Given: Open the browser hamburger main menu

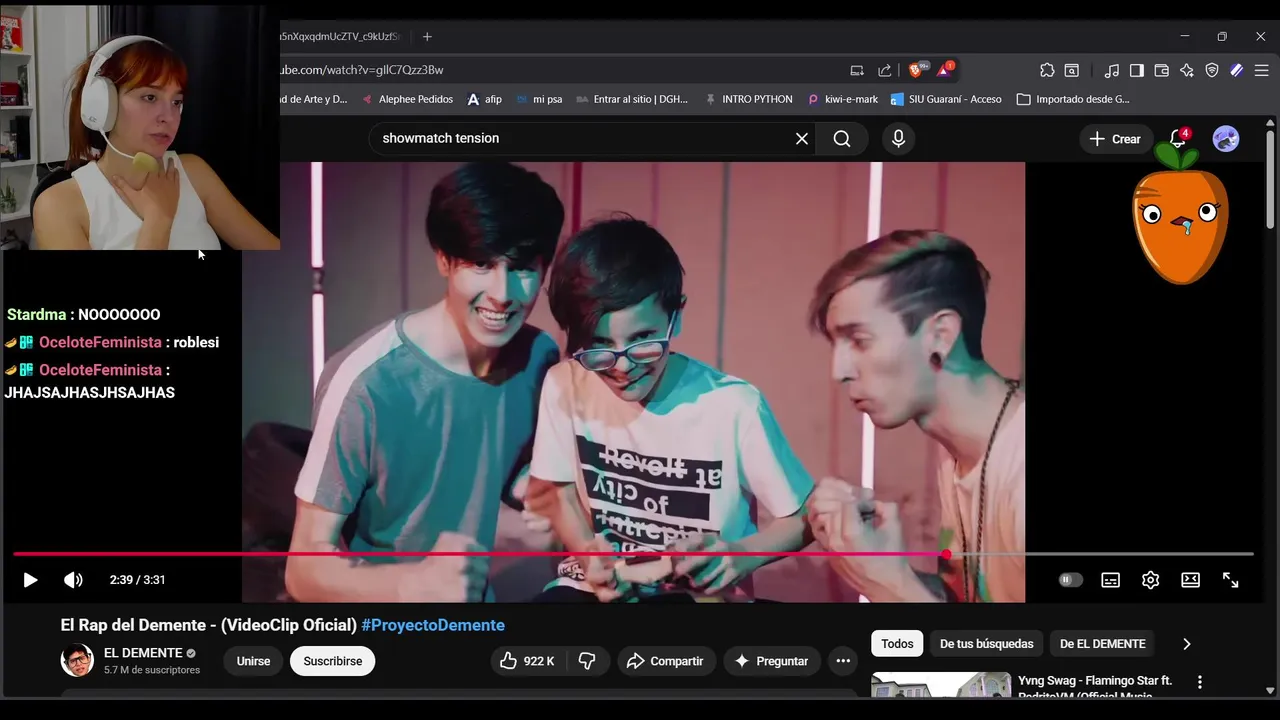Looking at the screenshot, I should coord(1262,70).
